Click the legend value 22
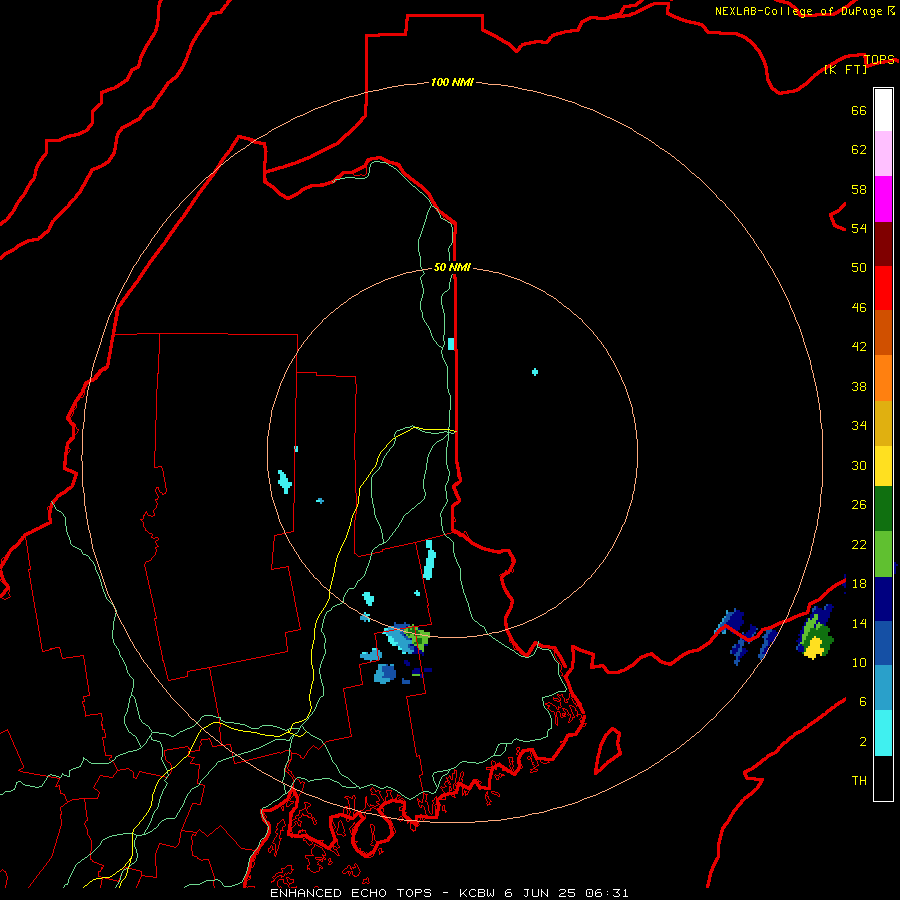This screenshot has width=900, height=900. [859, 544]
